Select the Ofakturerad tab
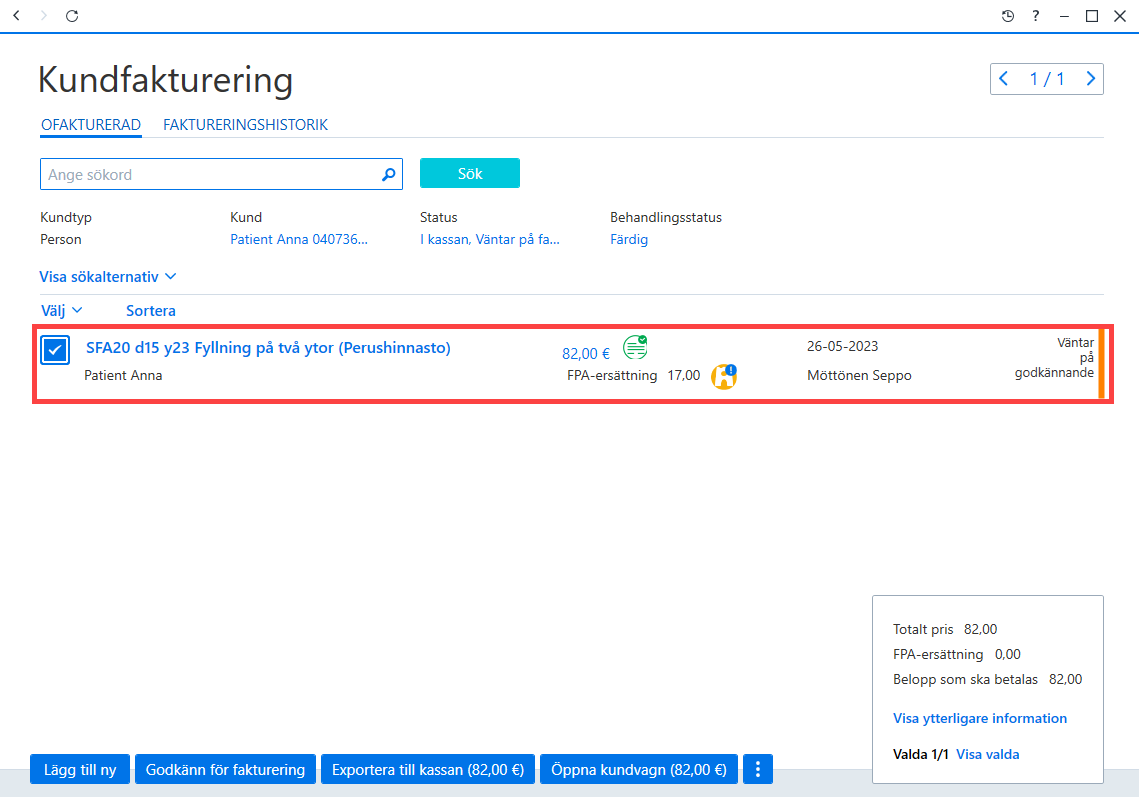The image size is (1139, 797). tap(91, 125)
